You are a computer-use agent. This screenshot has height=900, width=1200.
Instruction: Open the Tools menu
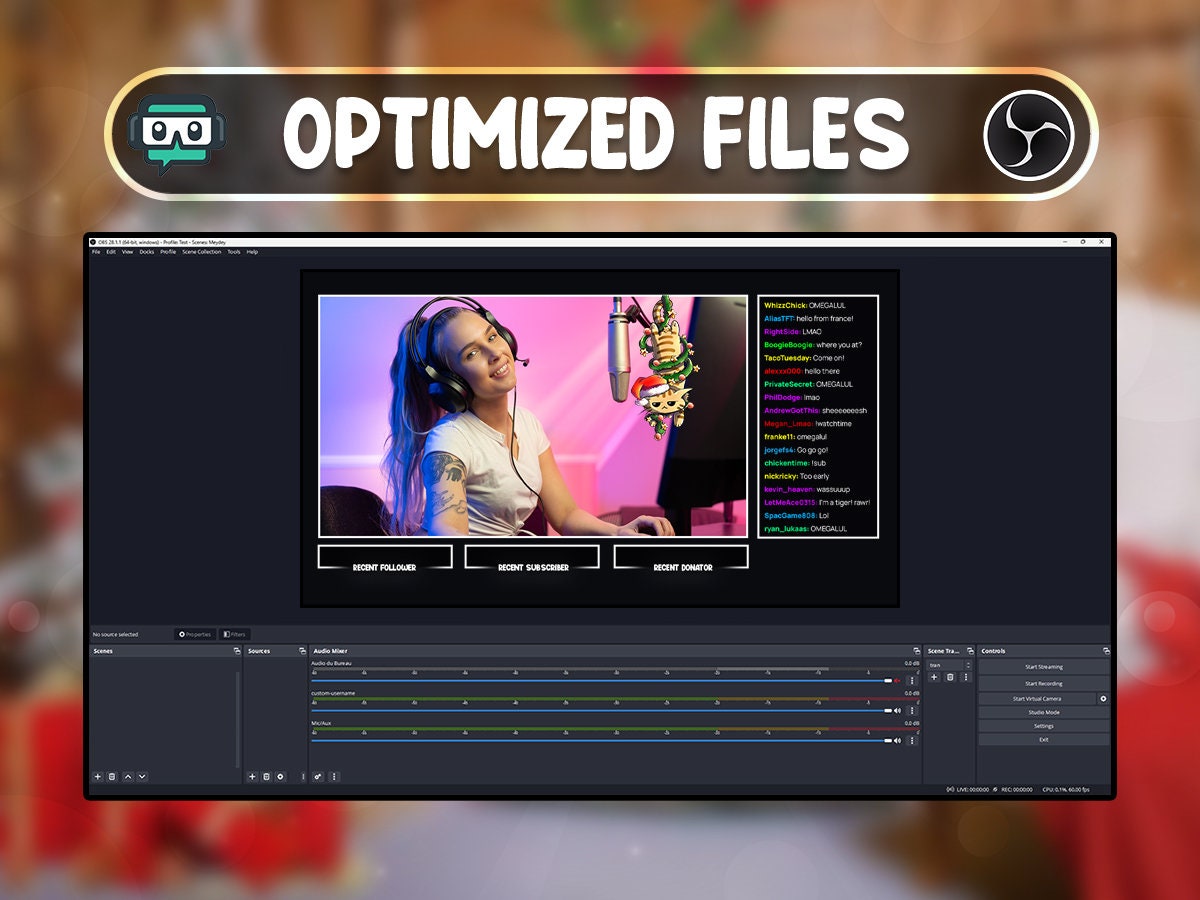pos(234,252)
